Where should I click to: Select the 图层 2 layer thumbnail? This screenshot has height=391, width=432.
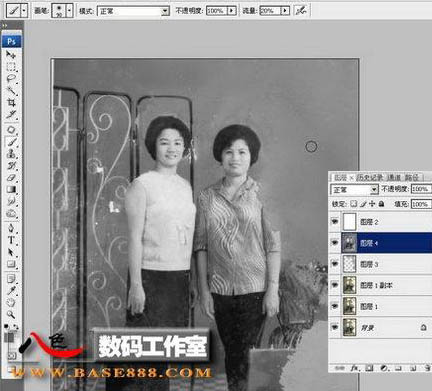(x=350, y=222)
